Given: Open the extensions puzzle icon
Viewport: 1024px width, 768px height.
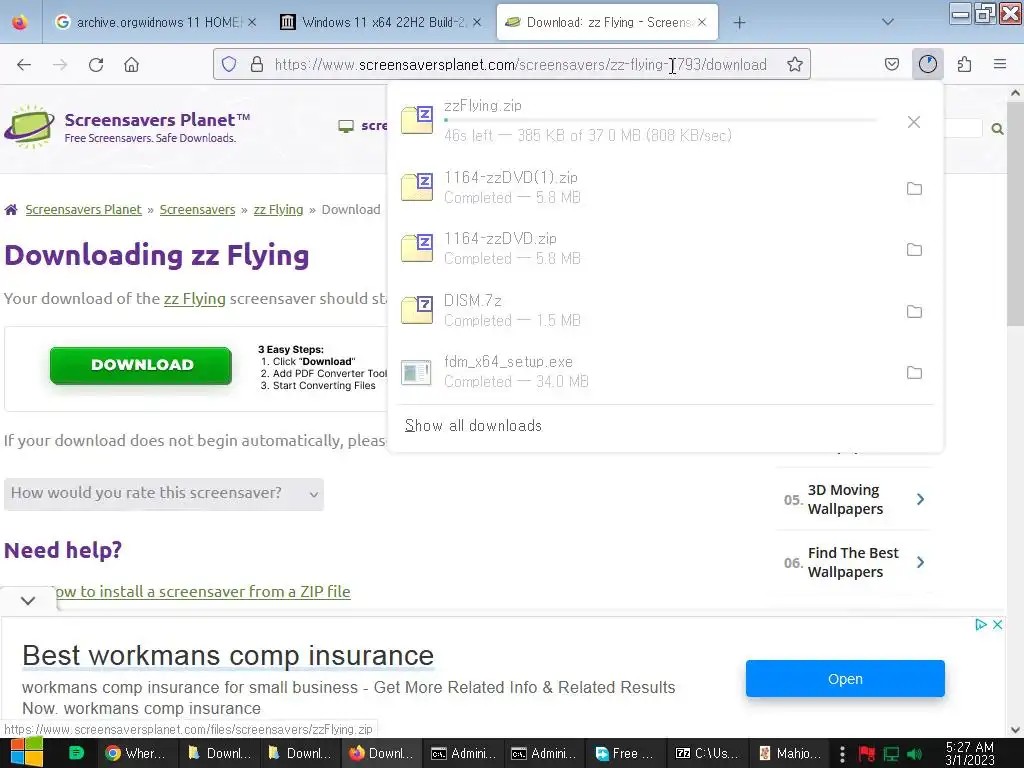Looking at the screenshot, I should [964, 64].
